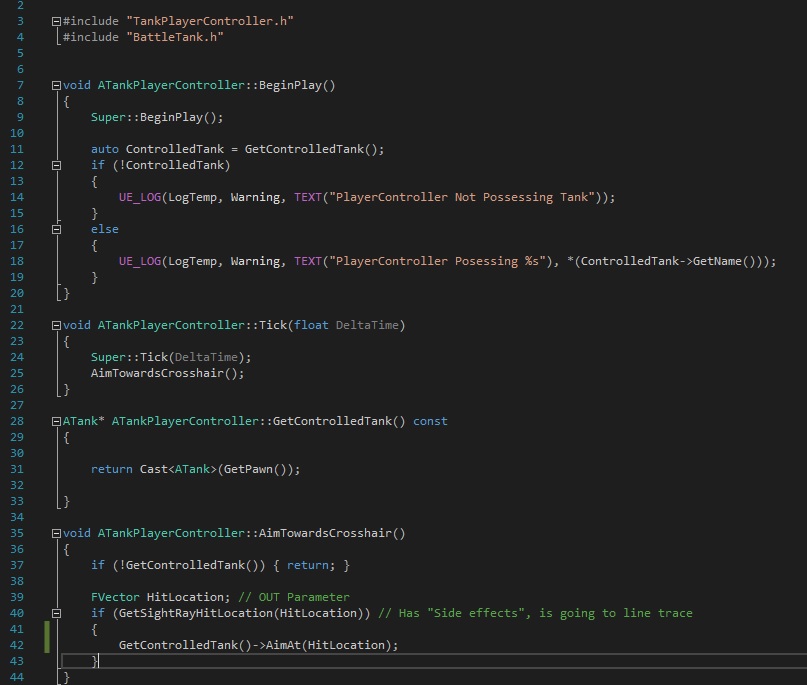The height and width of the screenshot is (685, 807).
Task: Collapse the BeginPlay function body
Action: [x=56, y=85]
